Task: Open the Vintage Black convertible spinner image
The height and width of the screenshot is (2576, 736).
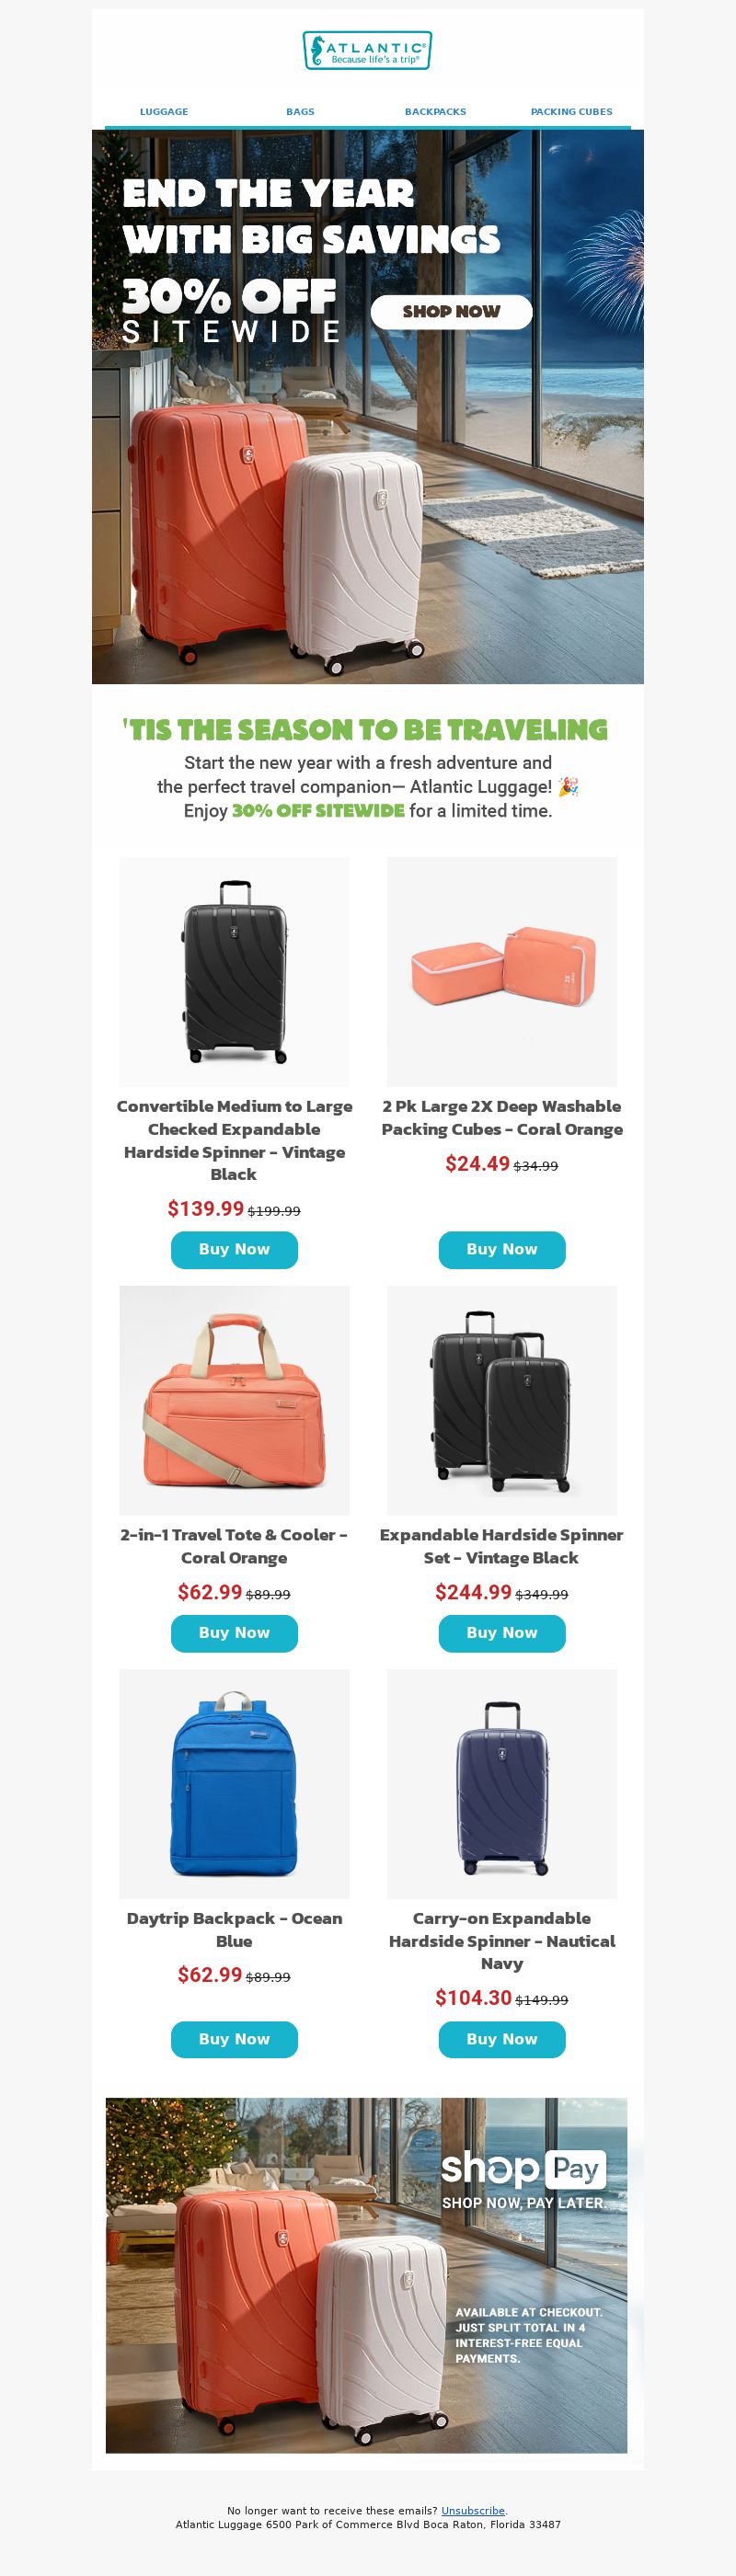Action: [x=234, y=971]
